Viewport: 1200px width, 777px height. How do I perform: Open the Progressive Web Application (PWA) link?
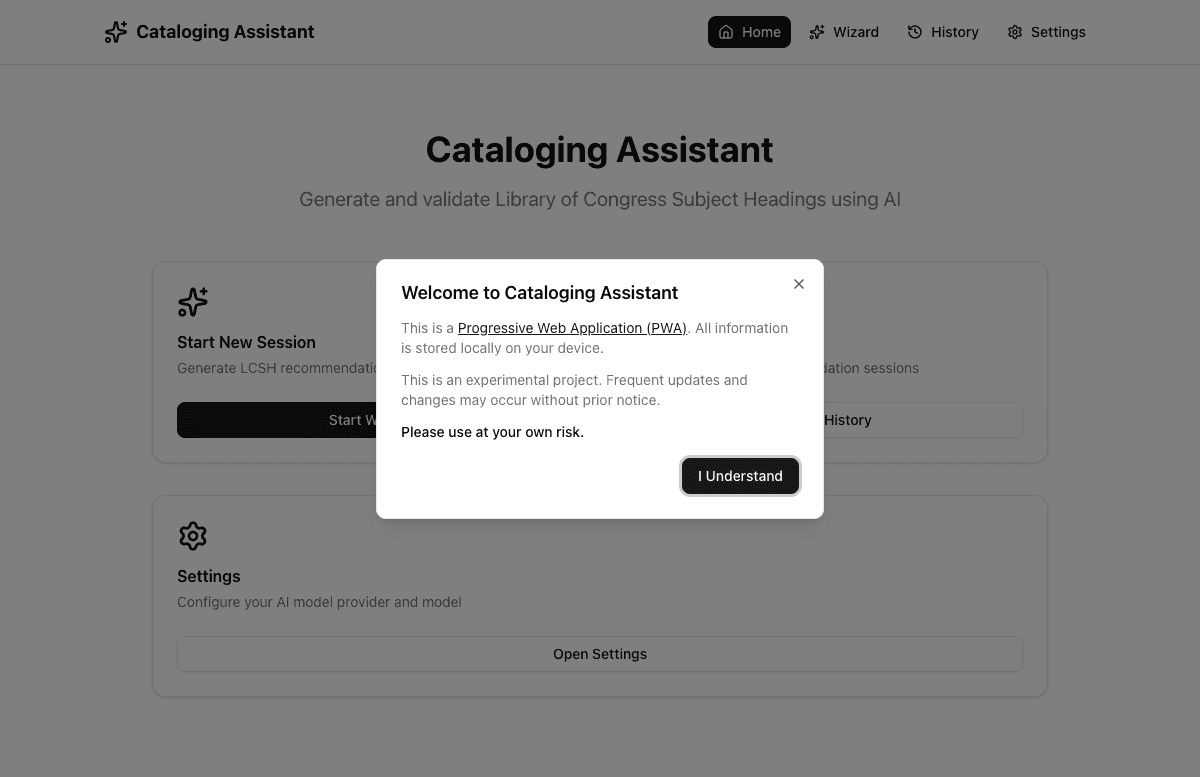pos(571,328)
